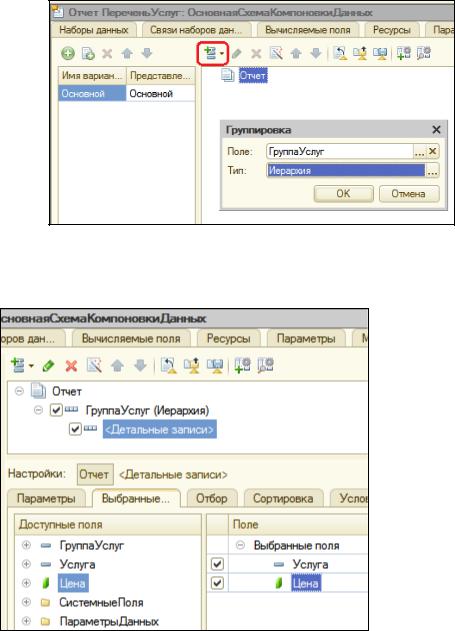The width and height of the screenshot is (455, 631).
Task: Click the monitors icon in bottom screenshot toolbar
Action: pos(215,365)
